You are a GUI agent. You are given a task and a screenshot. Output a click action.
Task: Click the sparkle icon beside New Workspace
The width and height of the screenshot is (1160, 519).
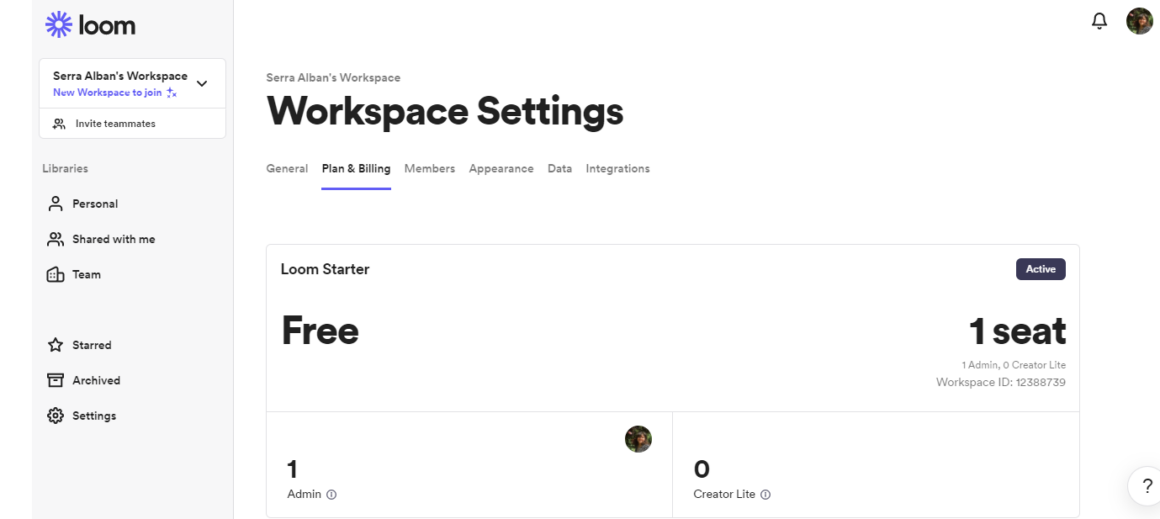pyautogui.click(x=172, y=92)
